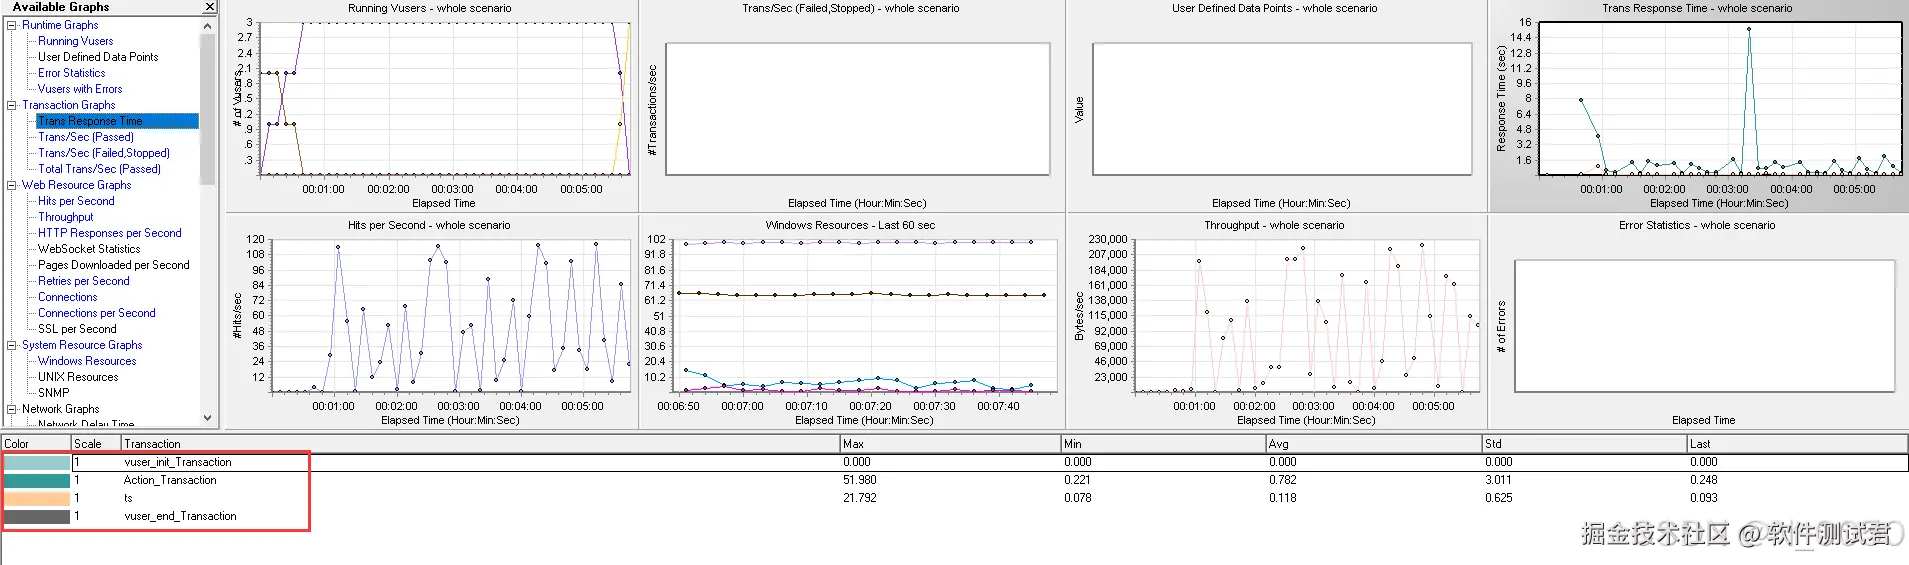Open Error Statistics graph item
Screen dimensions: 1909x565
71,73
